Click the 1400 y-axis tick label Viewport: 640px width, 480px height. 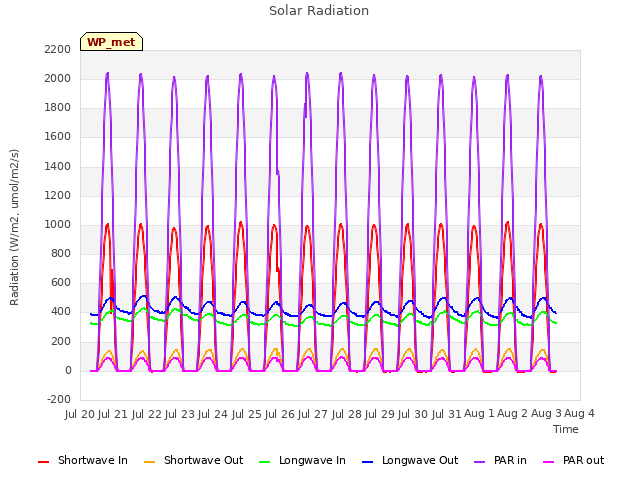(58, 166)
